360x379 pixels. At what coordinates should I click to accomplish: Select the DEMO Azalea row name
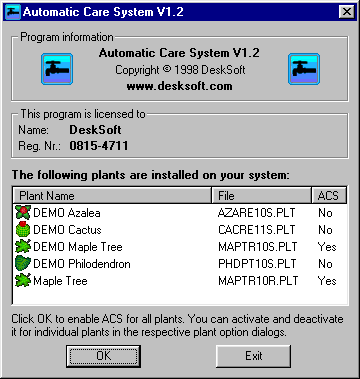pos(67,213)
